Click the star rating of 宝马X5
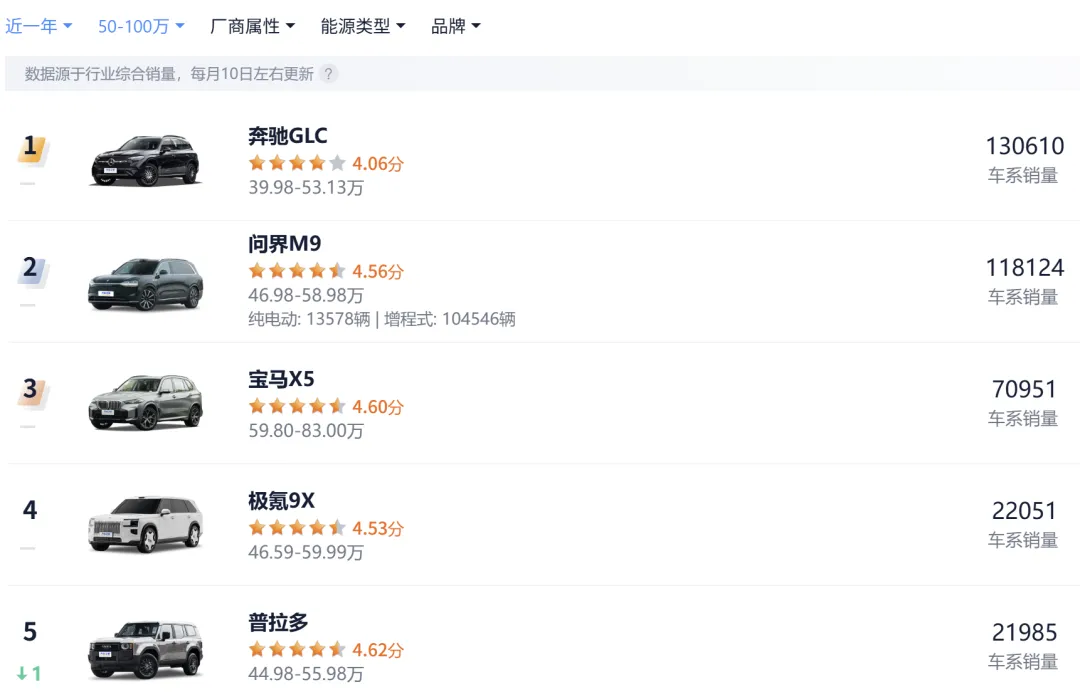This screenshot has height=692, width=1080. (297, 406)
